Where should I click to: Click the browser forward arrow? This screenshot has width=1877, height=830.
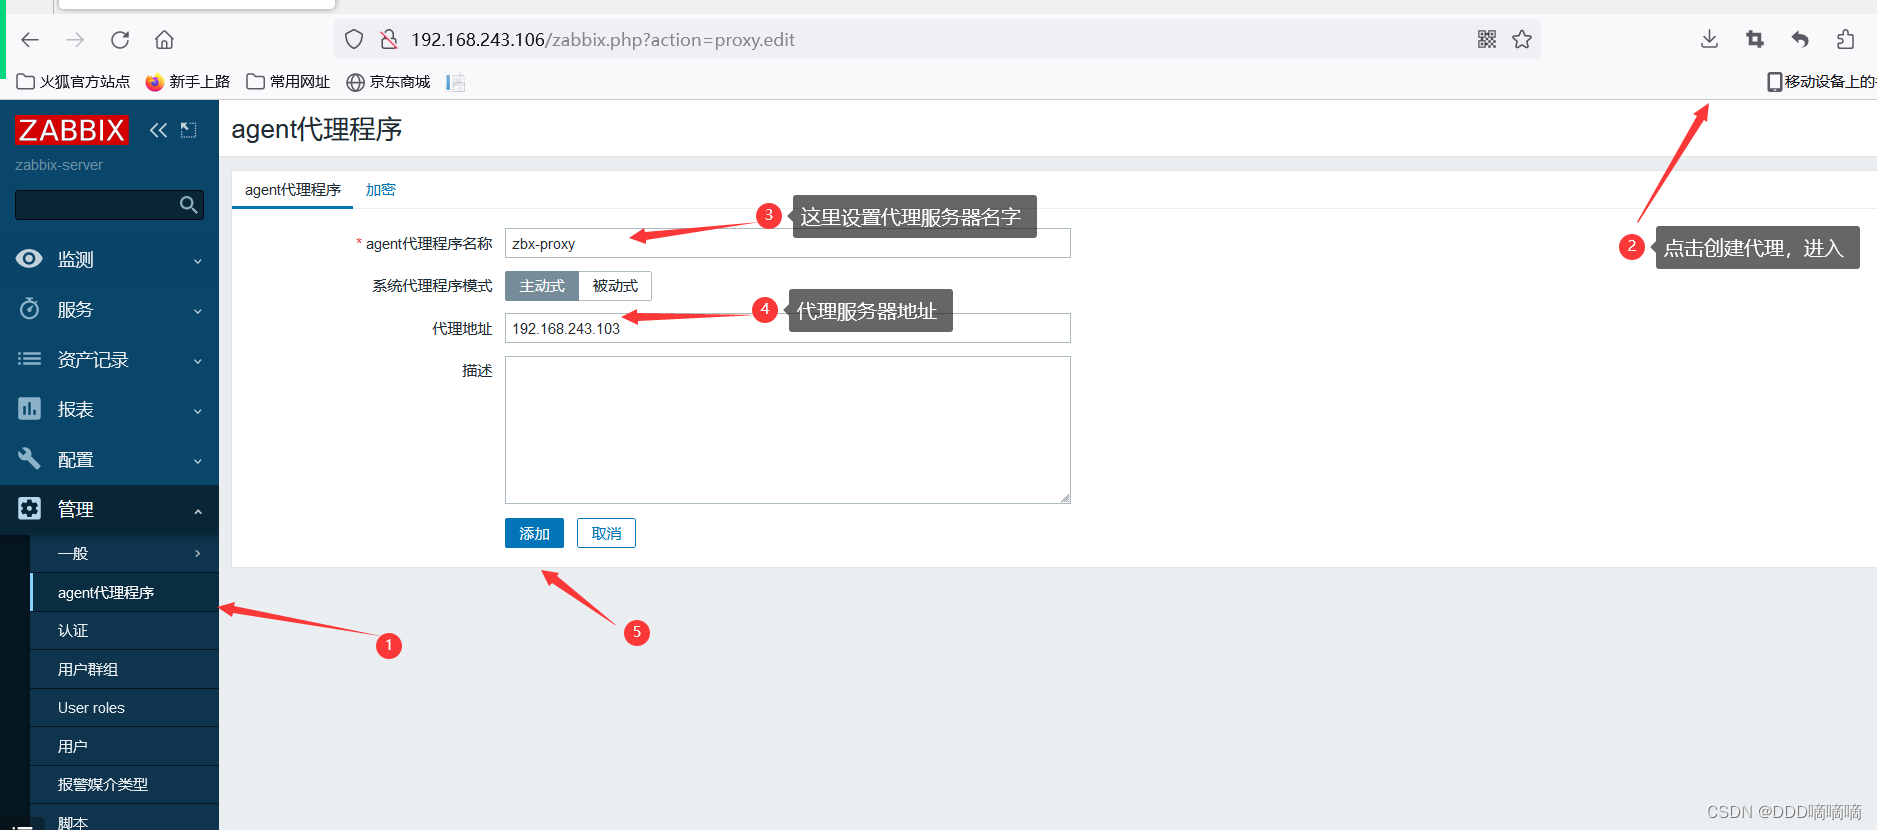[75, 40]
